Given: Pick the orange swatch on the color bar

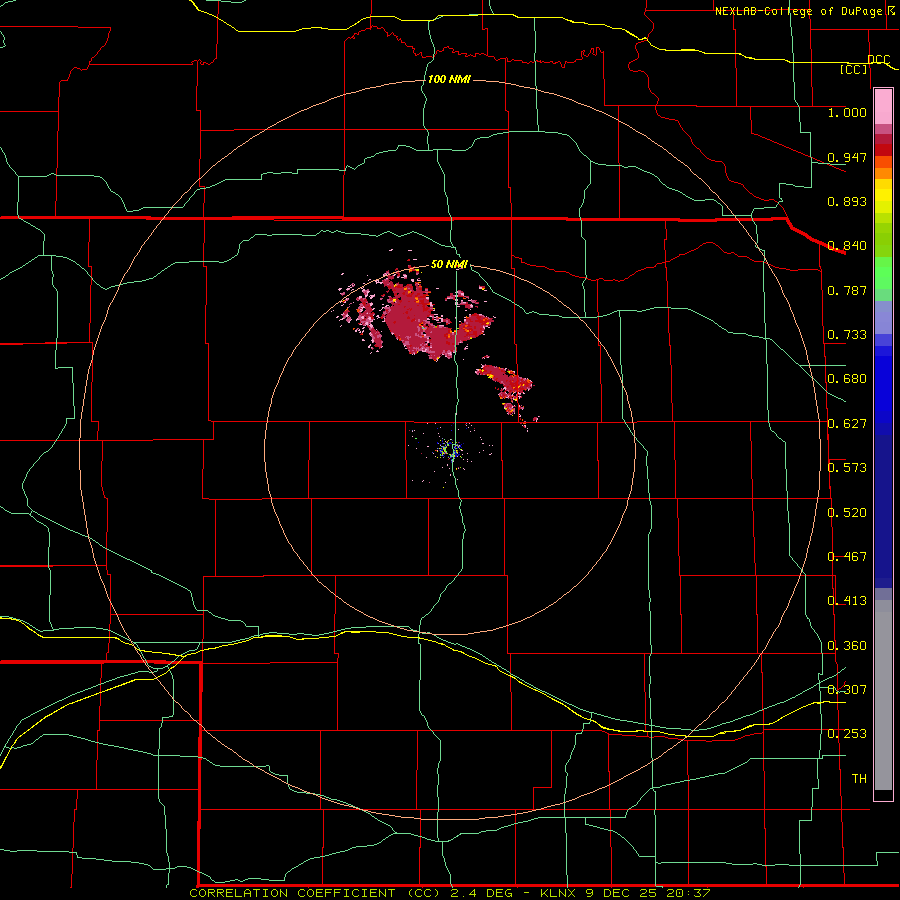Looking at the screenshot, I should tap(883, 173).
